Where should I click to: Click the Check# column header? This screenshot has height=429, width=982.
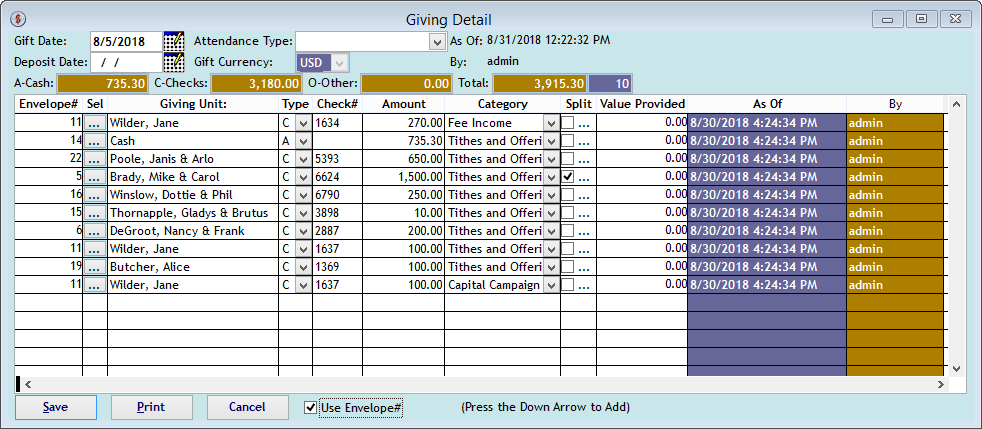coord(337,105)
